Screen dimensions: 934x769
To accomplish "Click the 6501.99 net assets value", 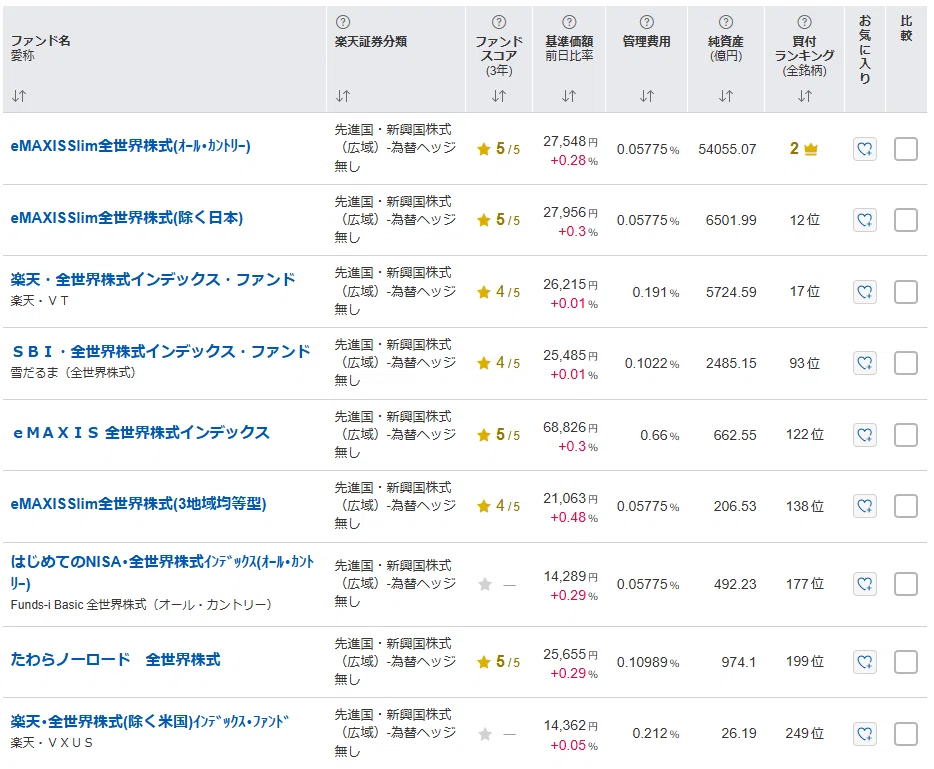I will point(731,220).
